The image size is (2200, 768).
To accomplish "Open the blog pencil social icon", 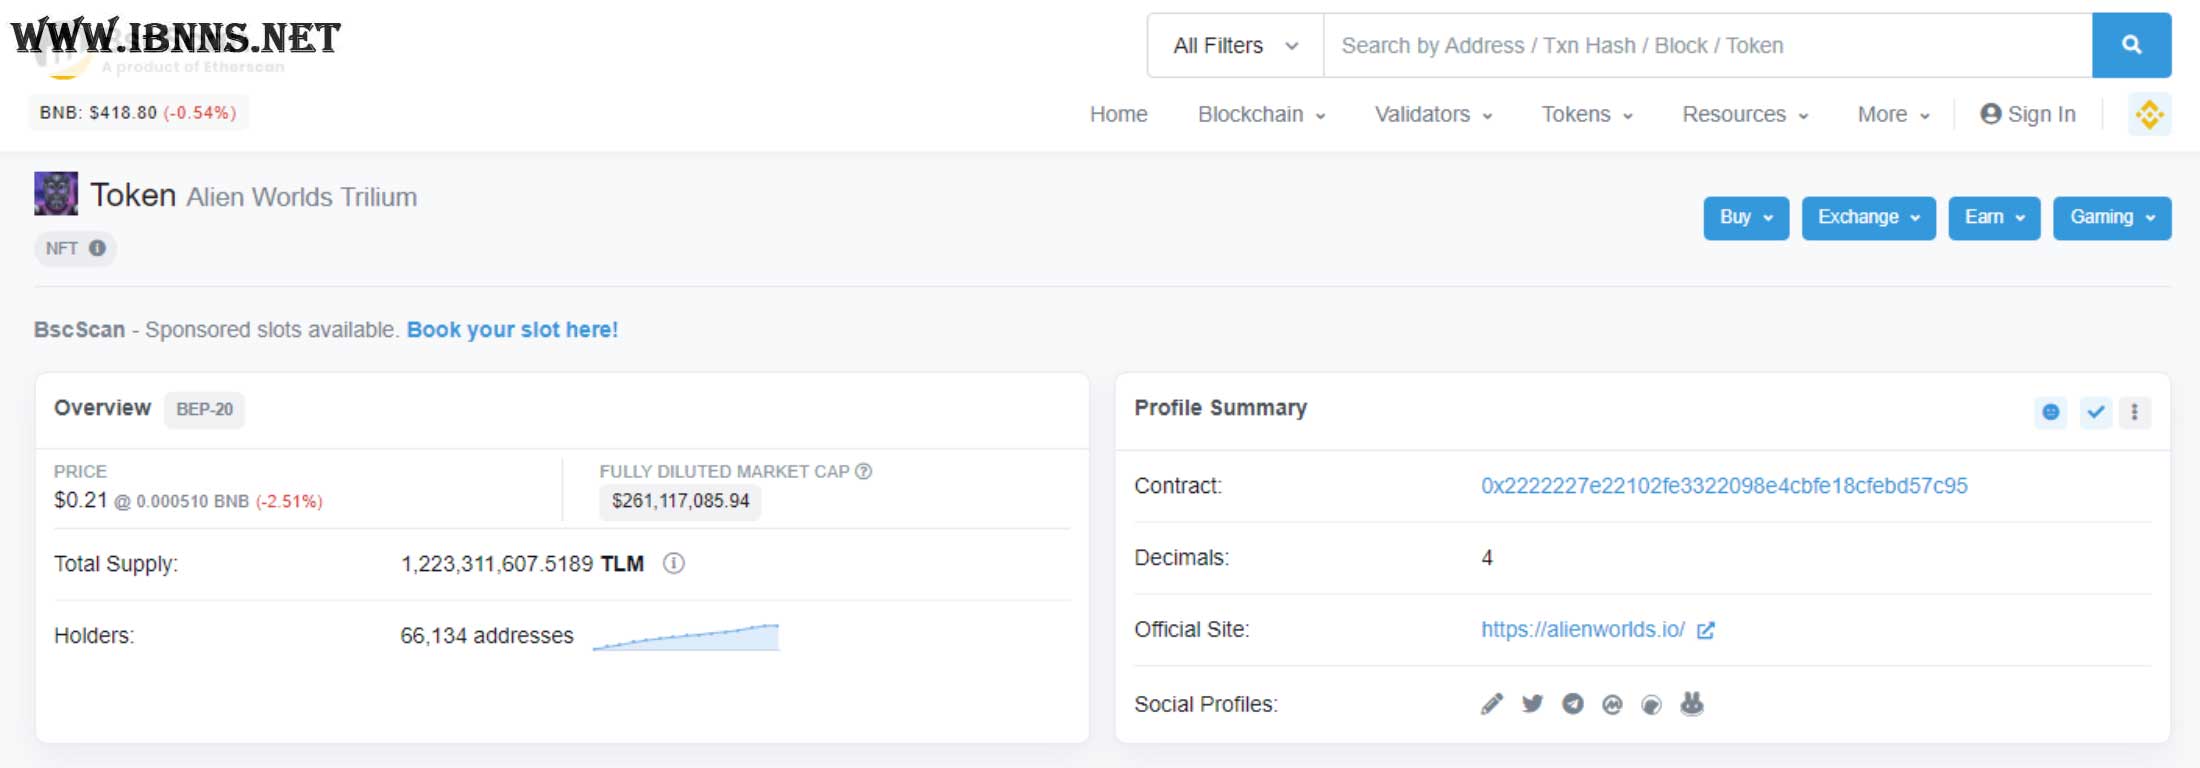I will [x=1492, y=704].
